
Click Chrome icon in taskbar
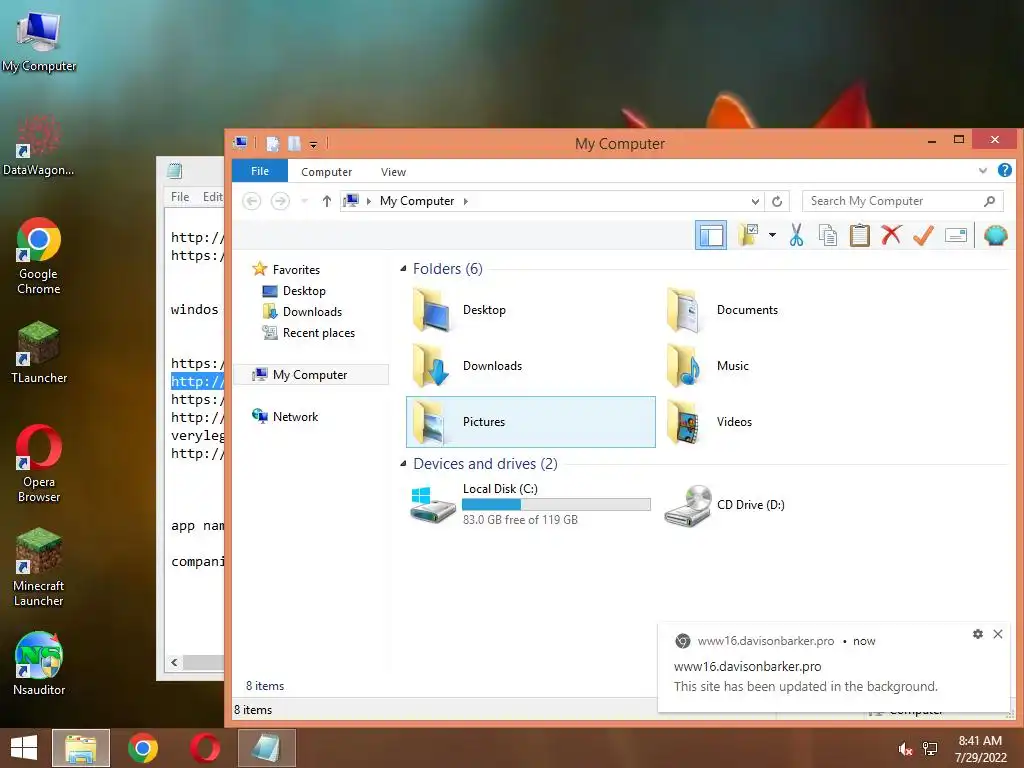pyautogui.click(x=143, y=748)
